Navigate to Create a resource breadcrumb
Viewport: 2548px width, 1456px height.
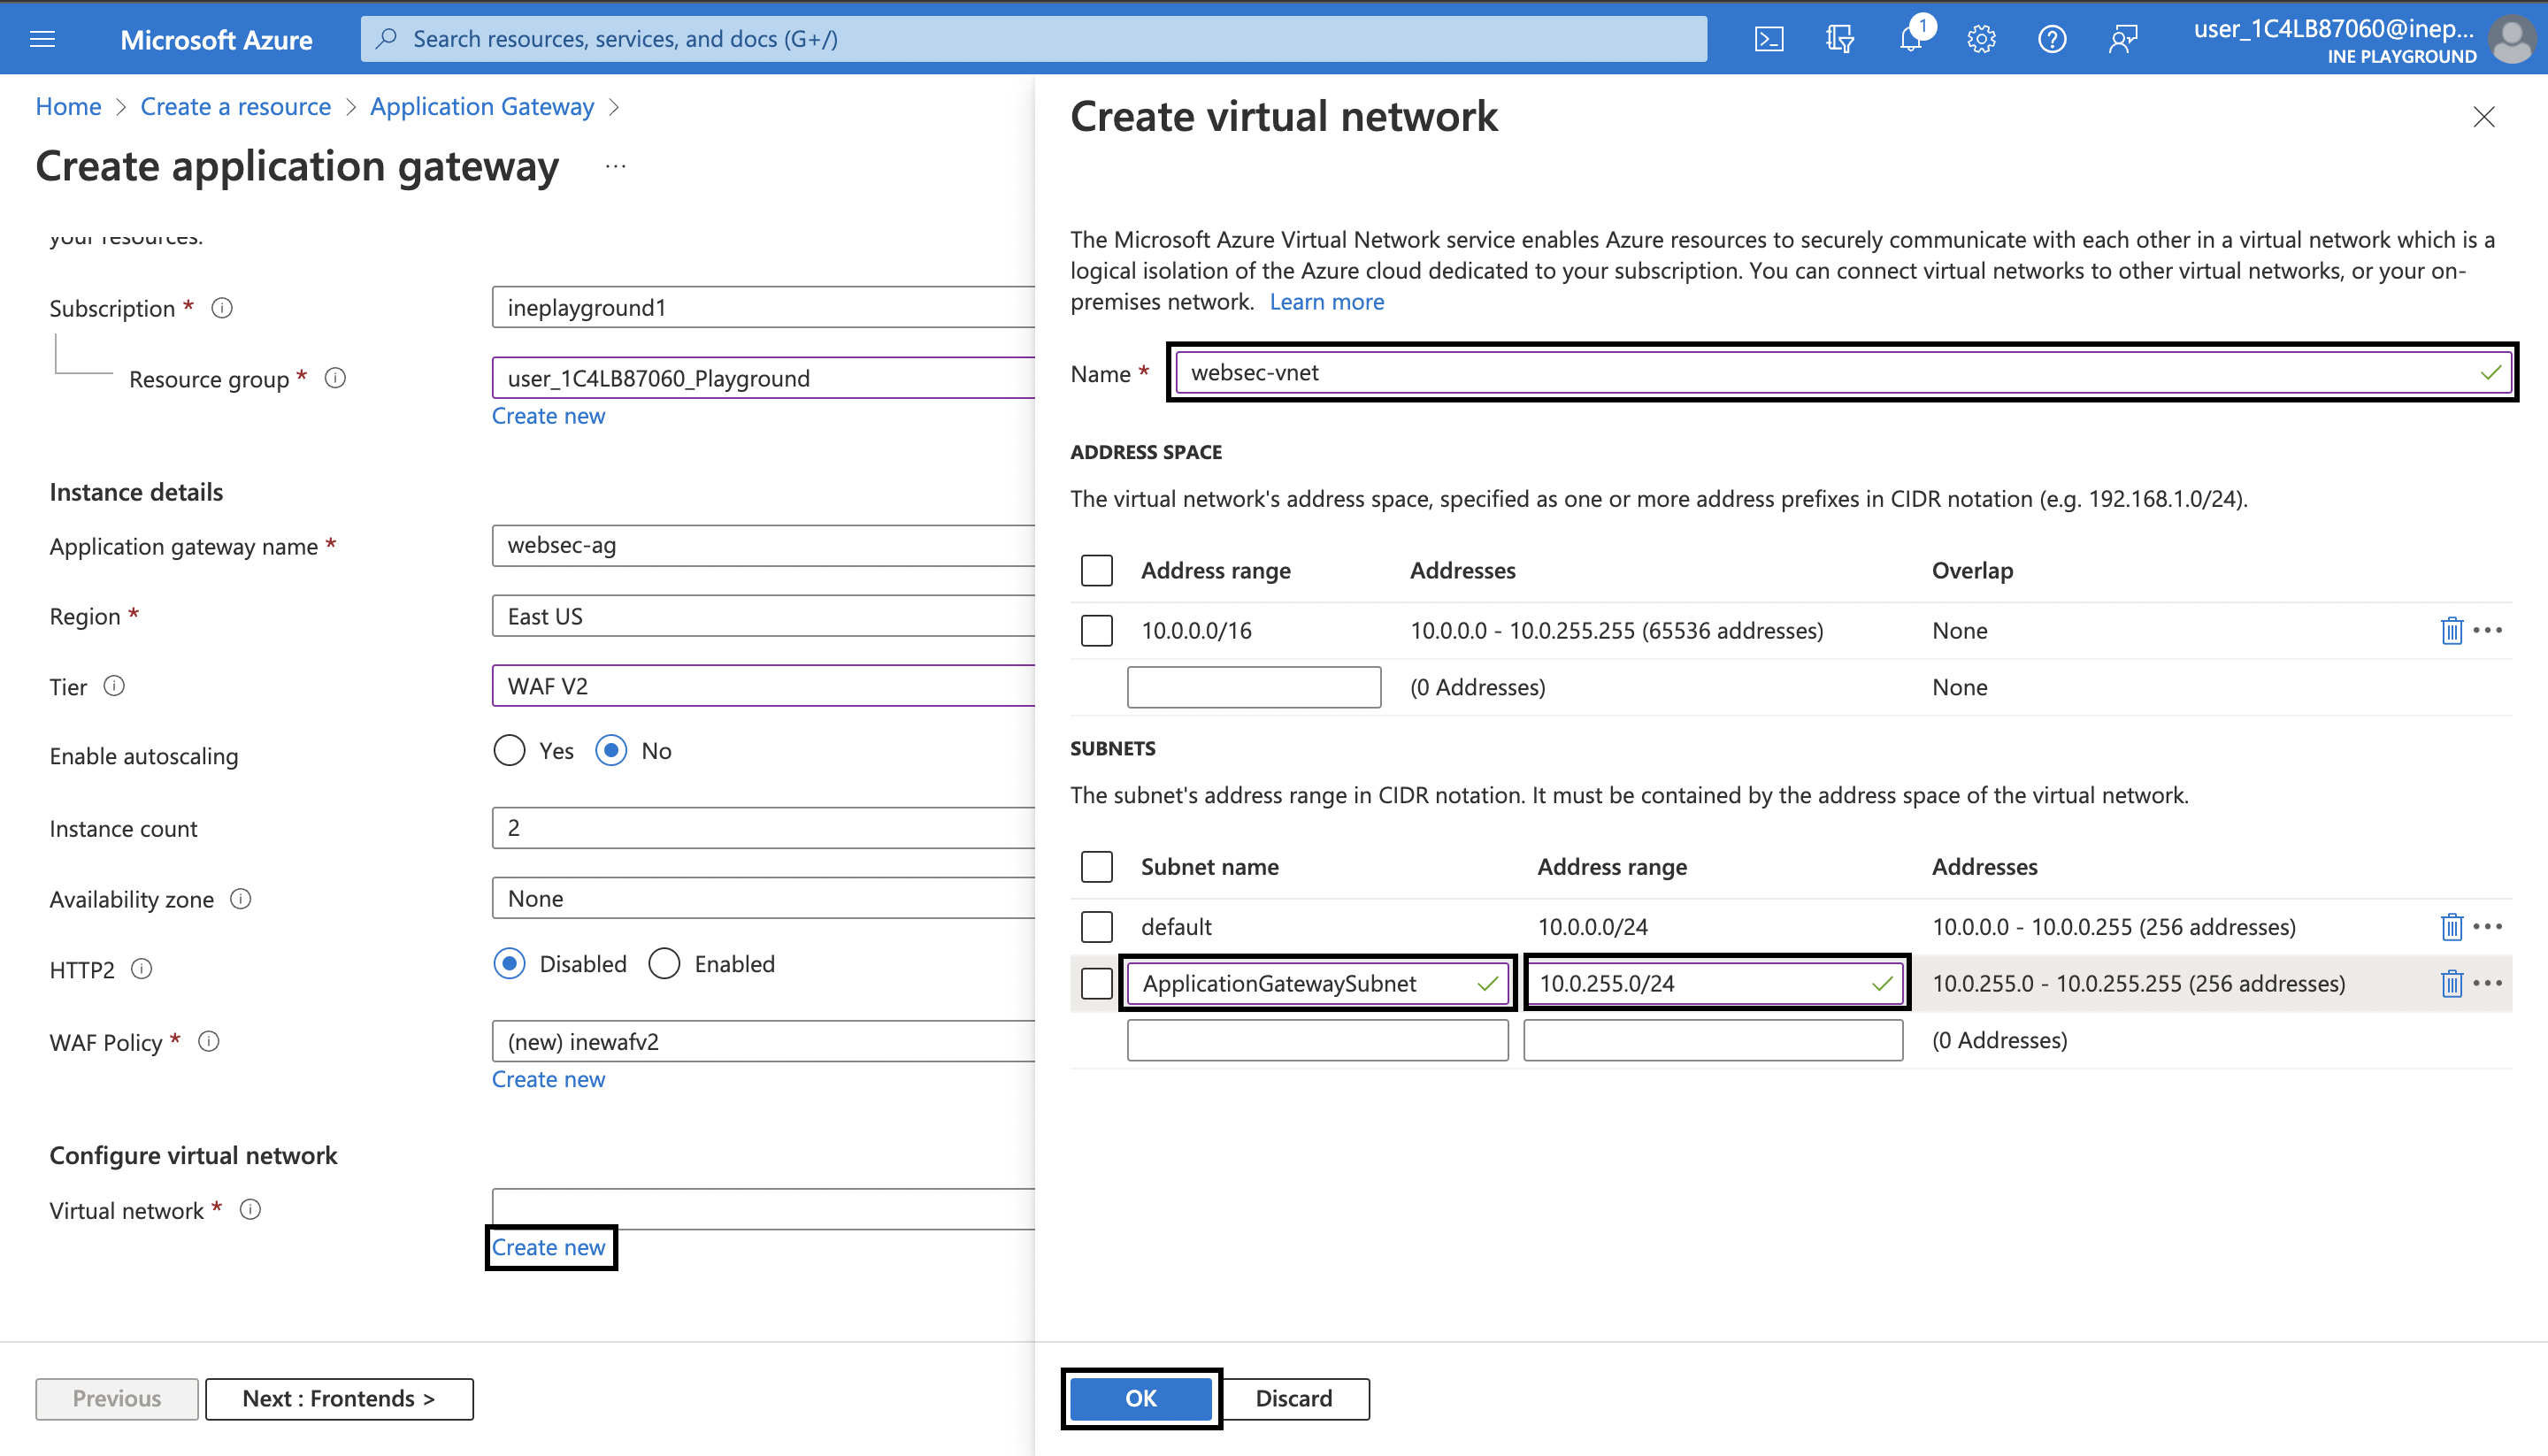pos(235,106)
